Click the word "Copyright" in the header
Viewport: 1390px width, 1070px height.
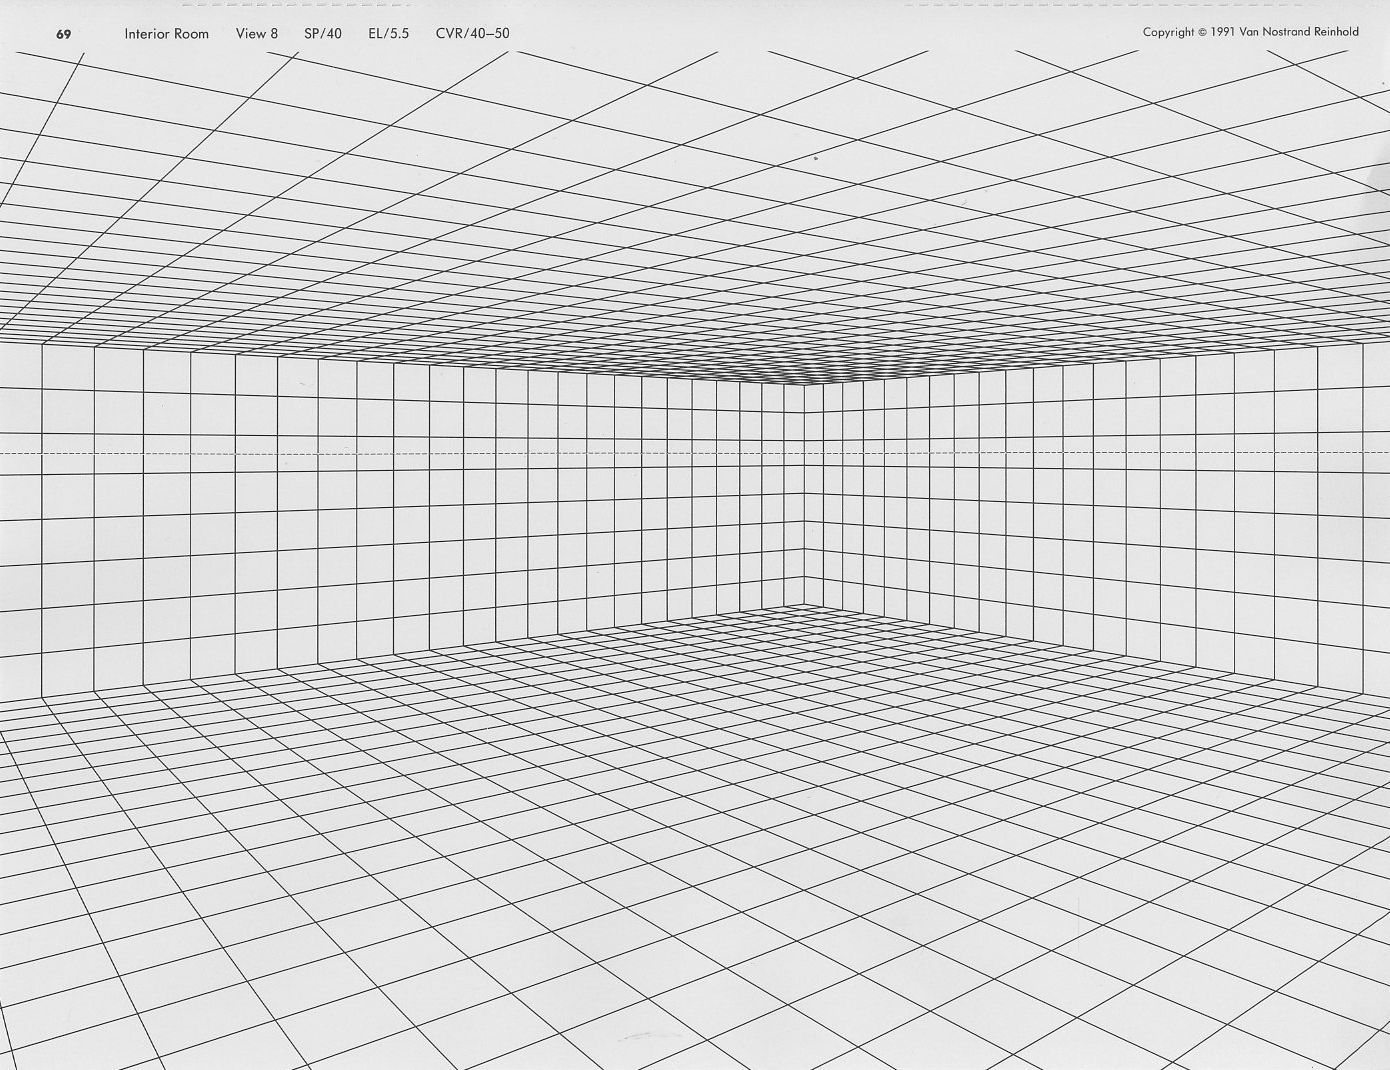point(1168,32)
